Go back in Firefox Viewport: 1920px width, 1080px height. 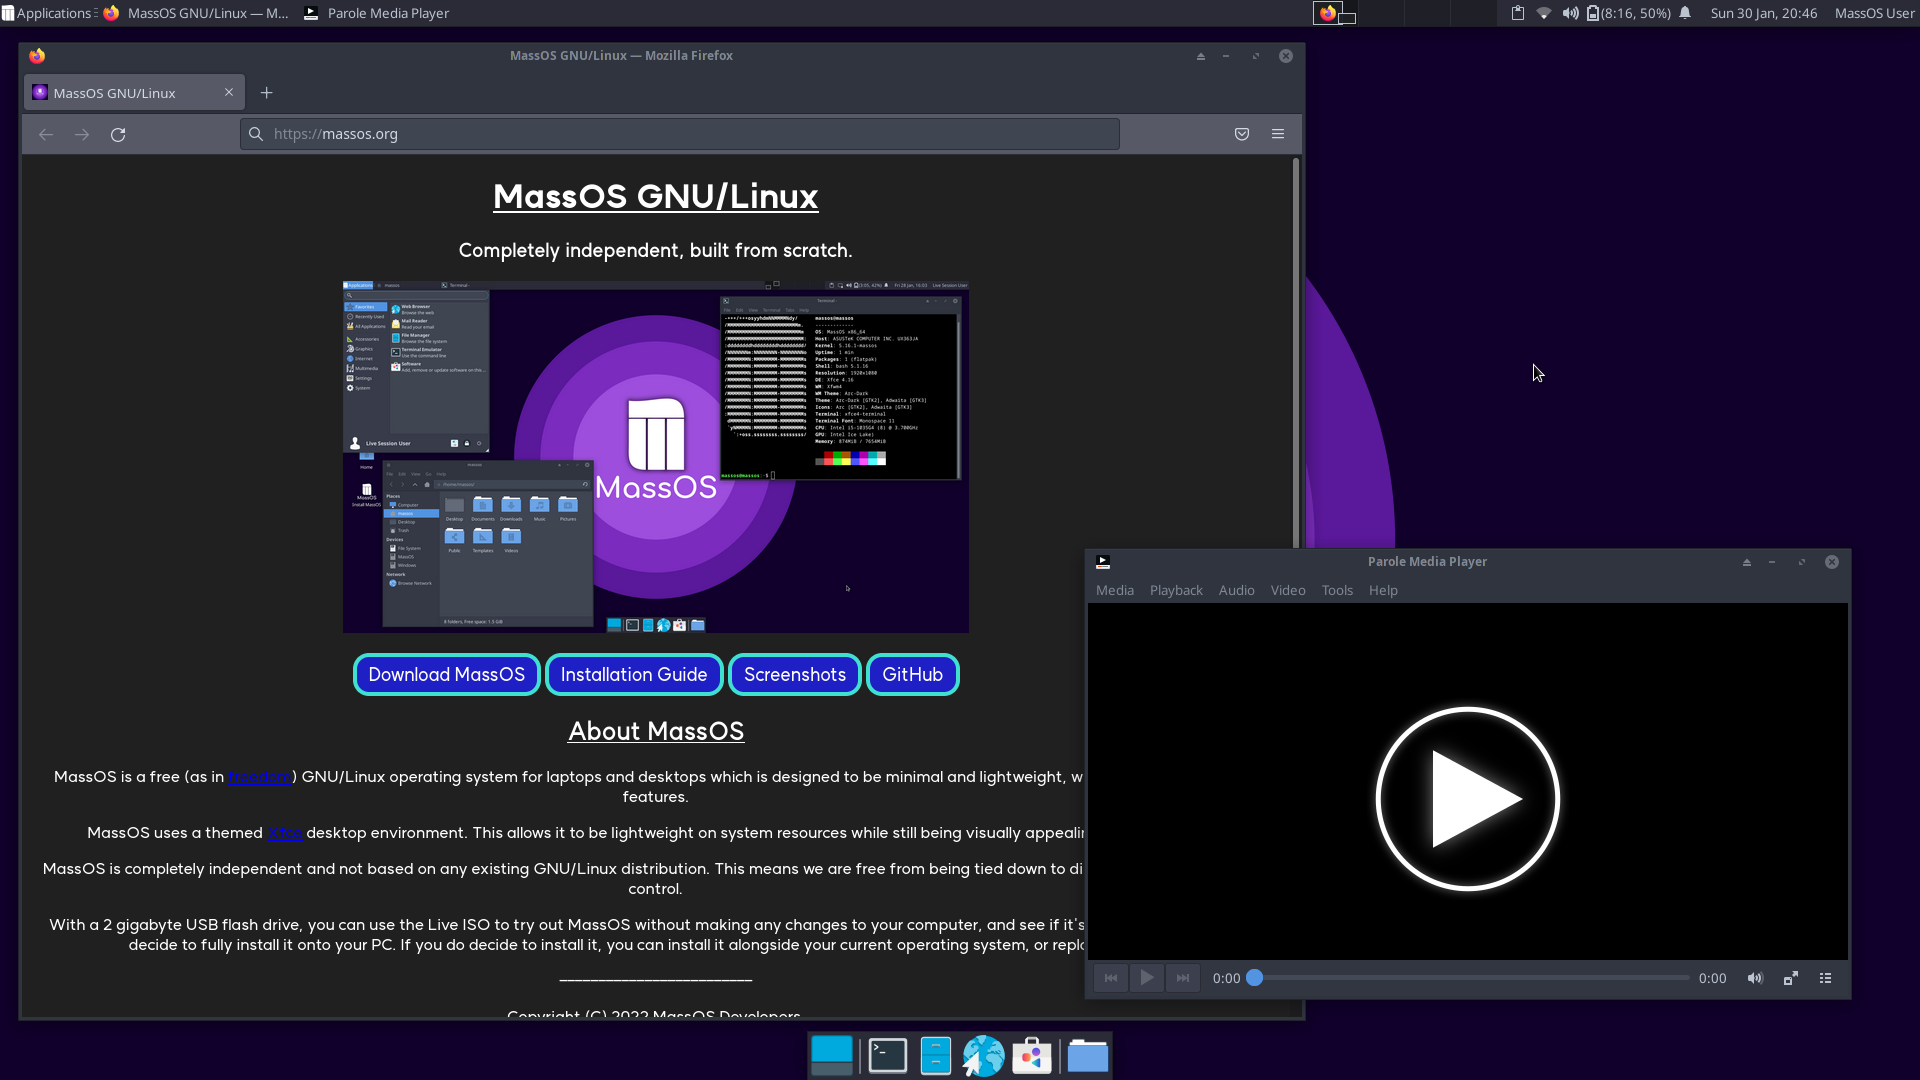(46, 134)
